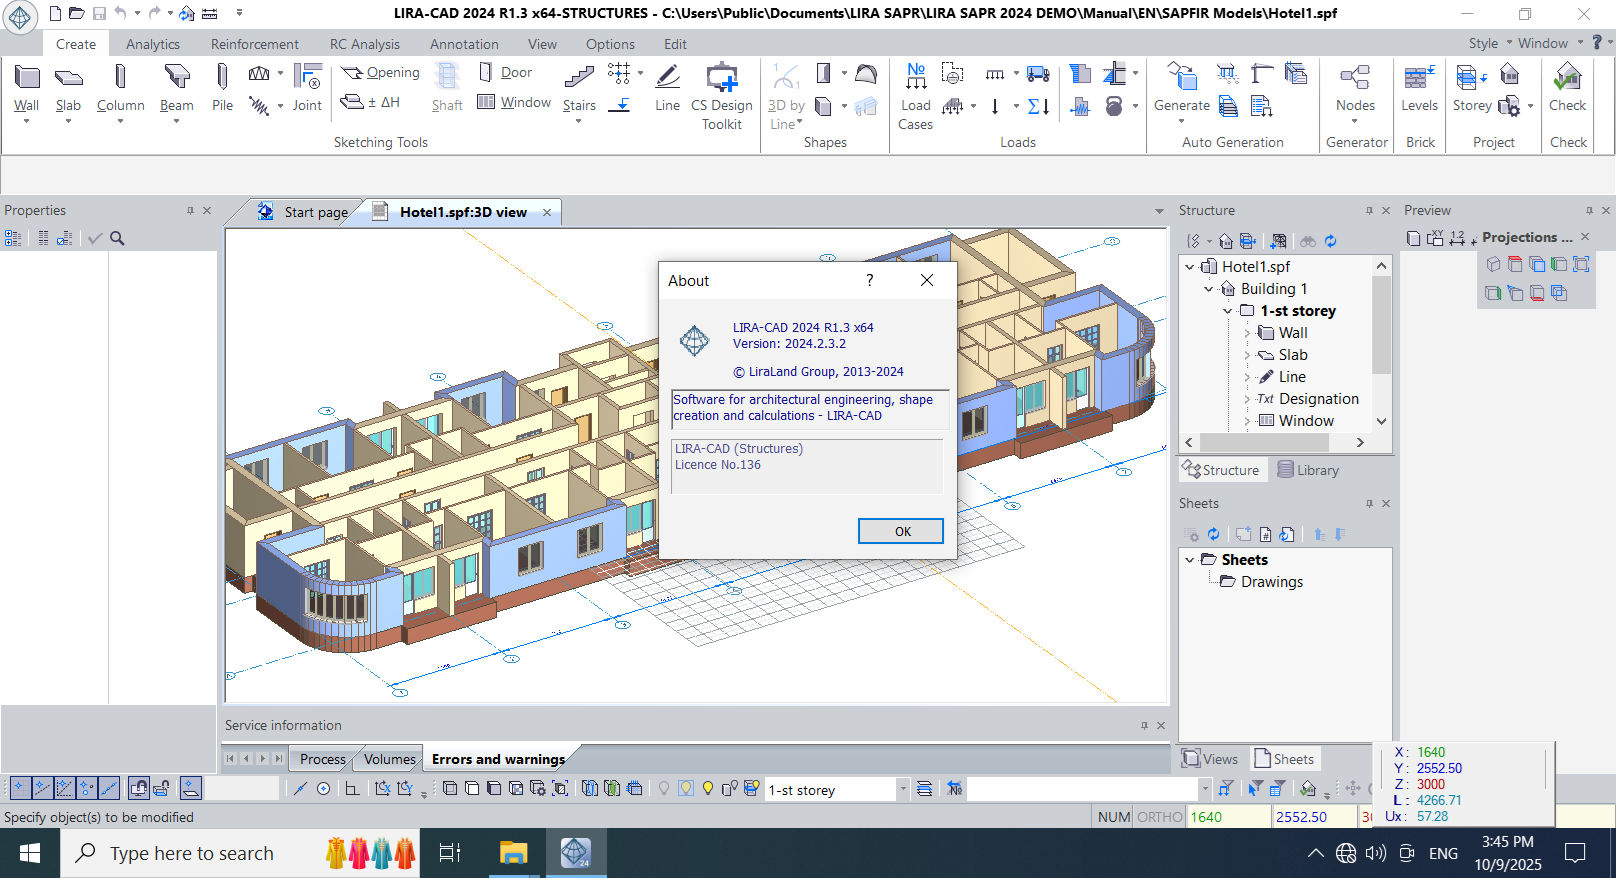Screen dimensions: 1616x878
Task: Refresh the Sheets panel
Action: click(x=1213, y=534)
